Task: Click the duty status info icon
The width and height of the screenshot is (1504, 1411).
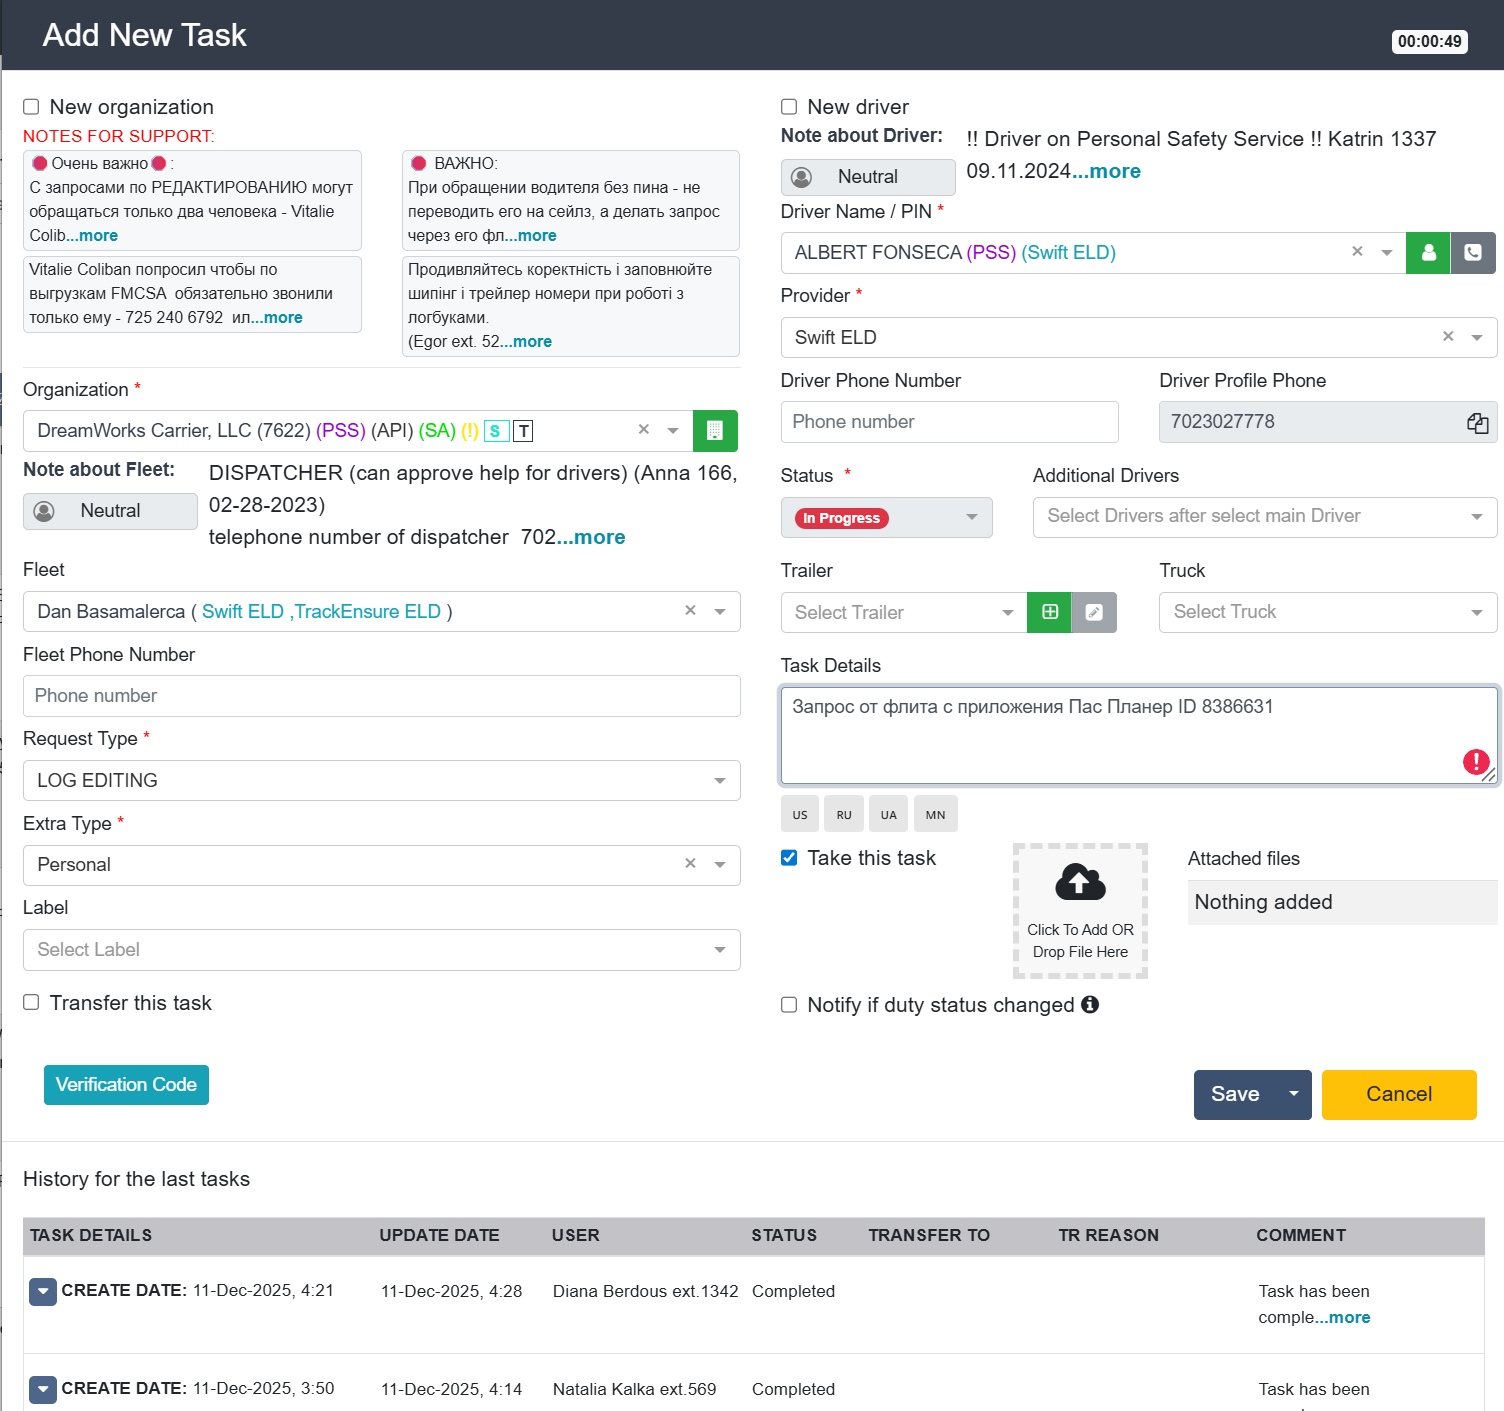Action: click(x=1090, y=1004)
